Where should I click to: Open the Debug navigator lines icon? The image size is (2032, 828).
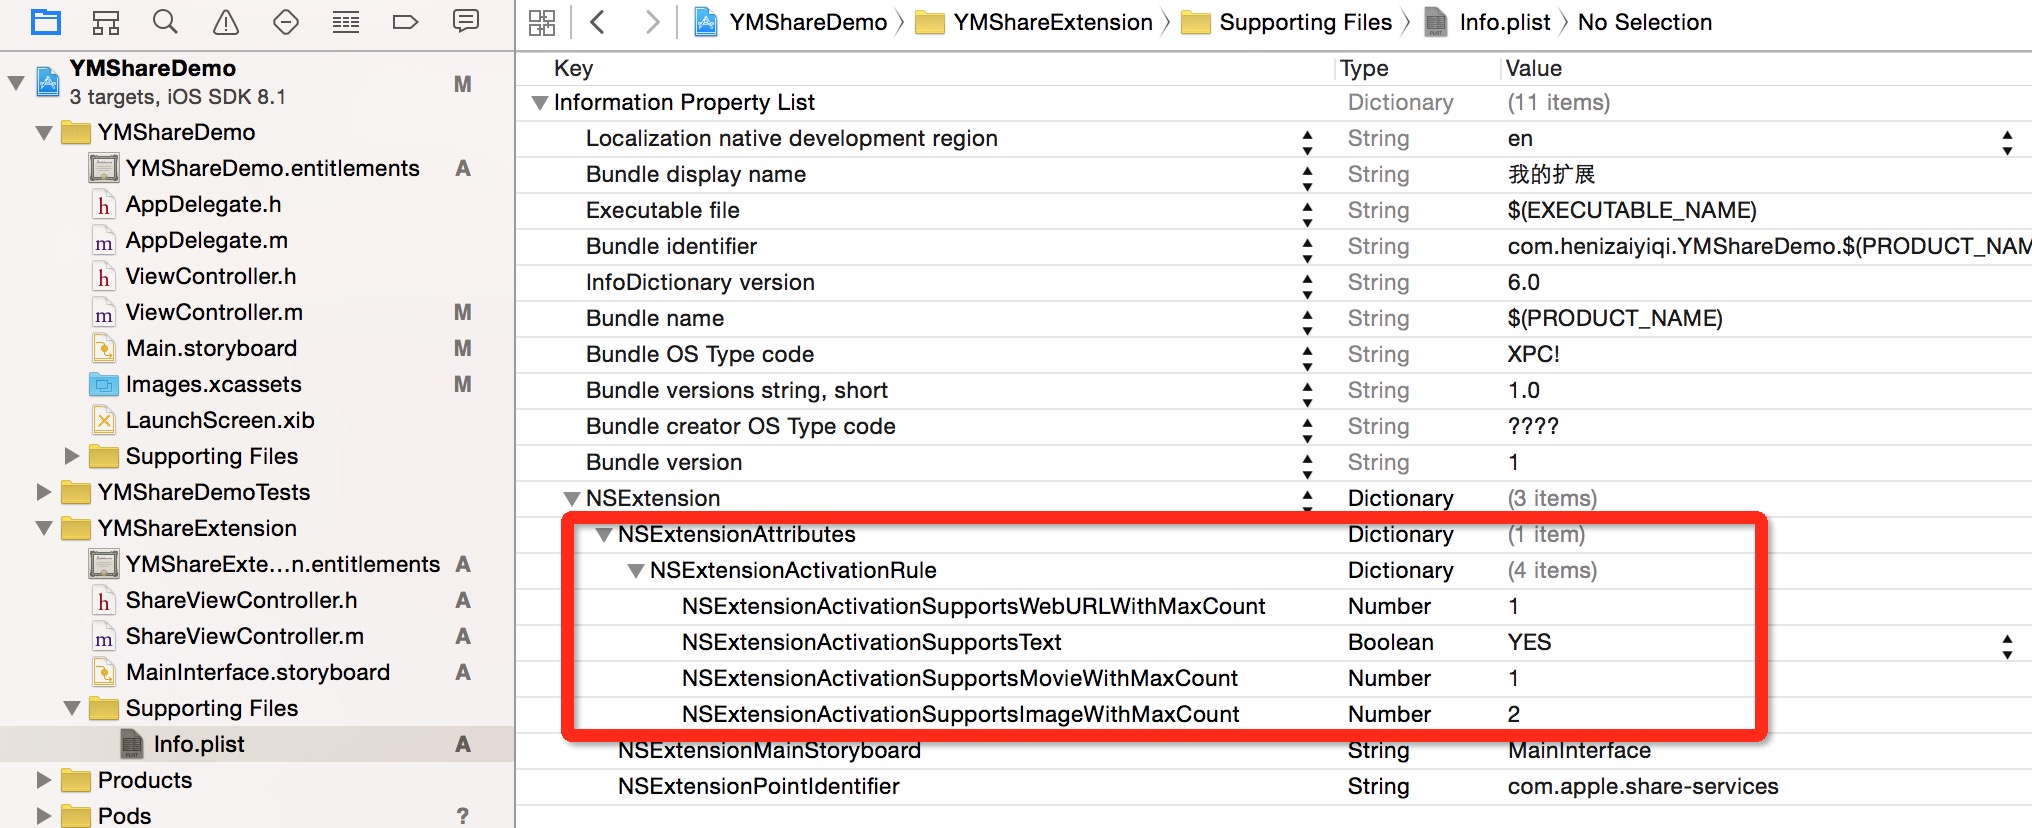346,21
